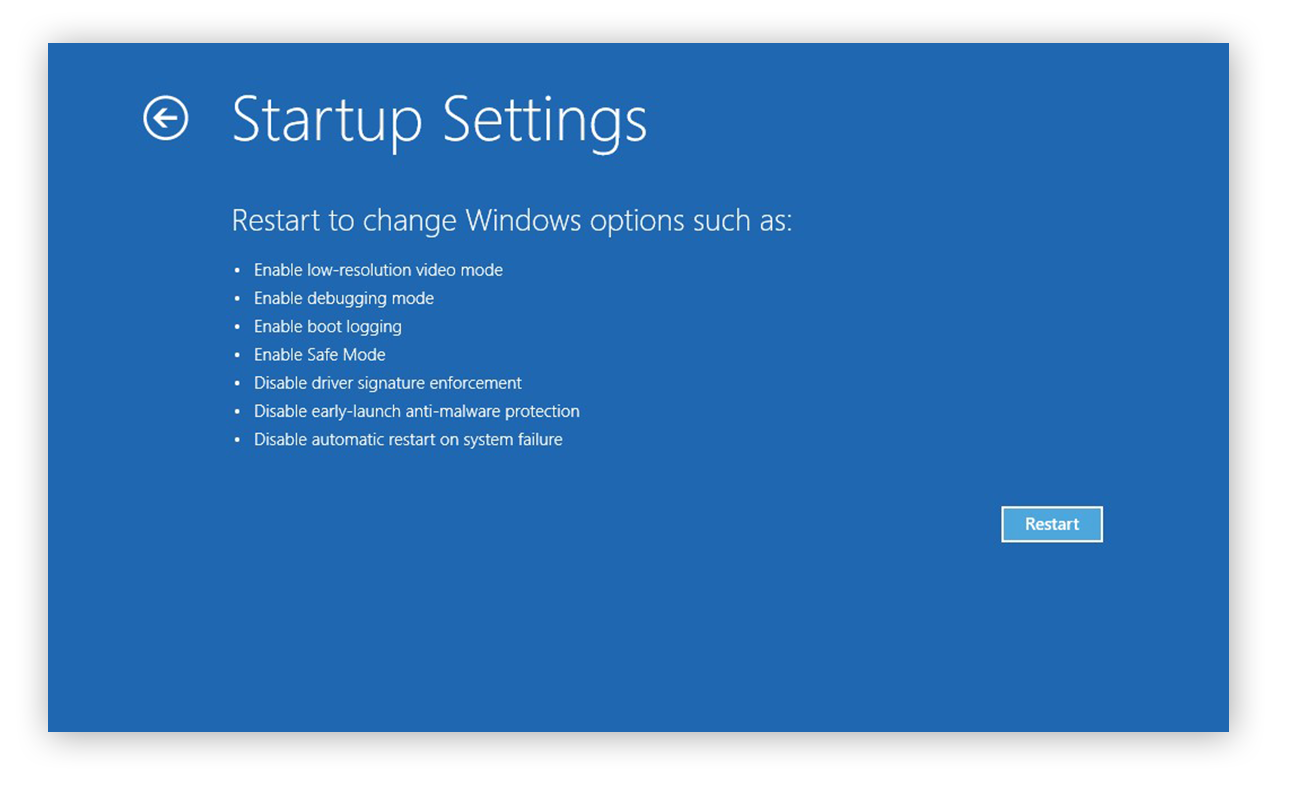Click the bullet before 'Disable driver signature enforcement'
Image resolution: width=1295 pixels, height=793 pixels.
coord(238,384)
